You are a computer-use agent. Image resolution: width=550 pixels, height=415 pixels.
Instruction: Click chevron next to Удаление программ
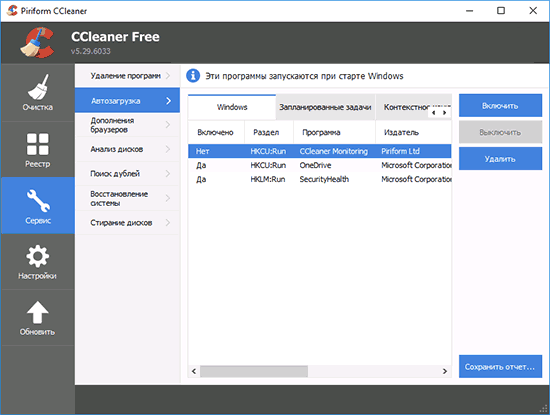click(168, 76)
